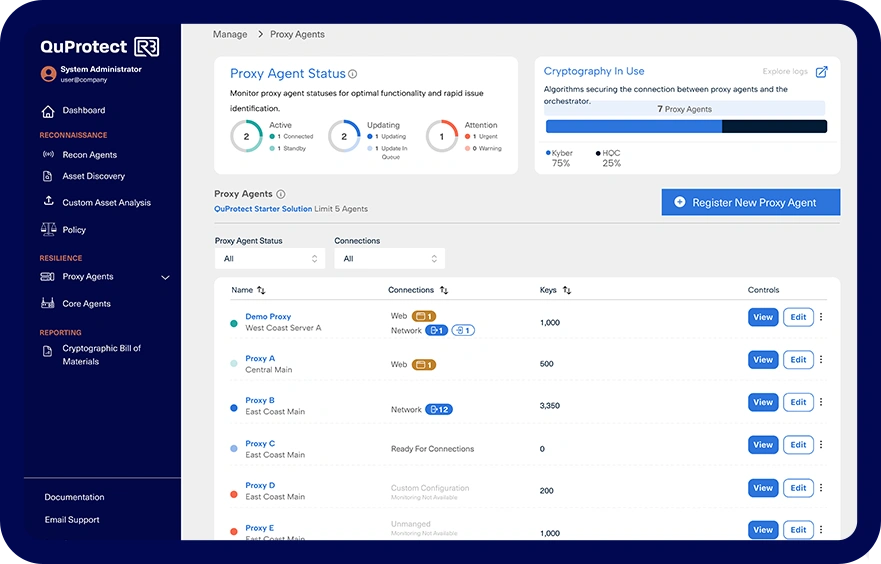This screenshot has height=564, width=881.
Task: Click the Recon Agents signal icon
Action: pos(48,154)
